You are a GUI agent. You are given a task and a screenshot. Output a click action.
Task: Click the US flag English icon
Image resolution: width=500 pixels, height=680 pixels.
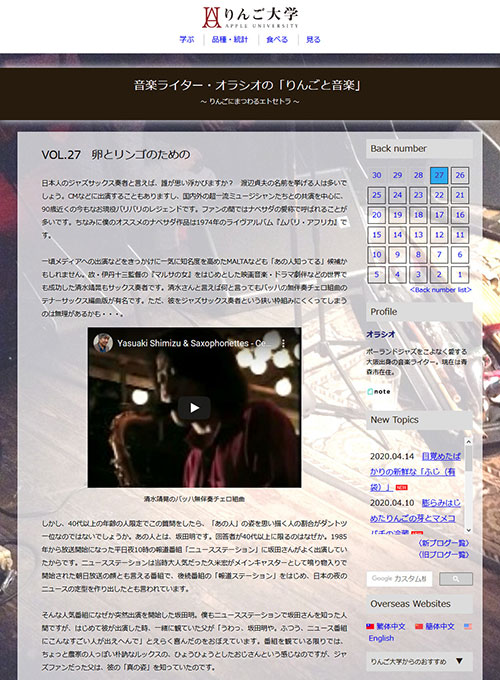click(468, 626)
